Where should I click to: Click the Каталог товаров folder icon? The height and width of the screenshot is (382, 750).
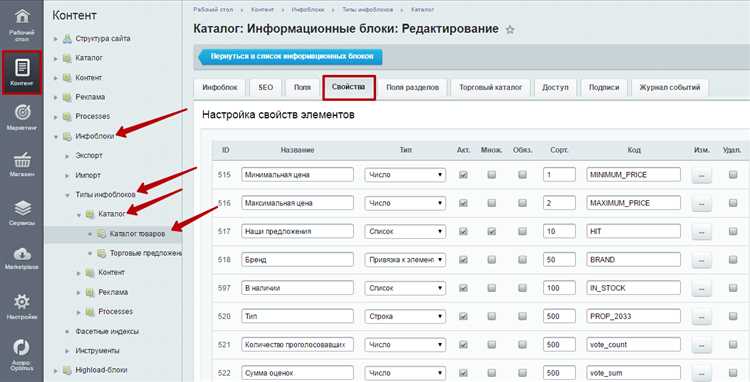[x=101, y=234]
